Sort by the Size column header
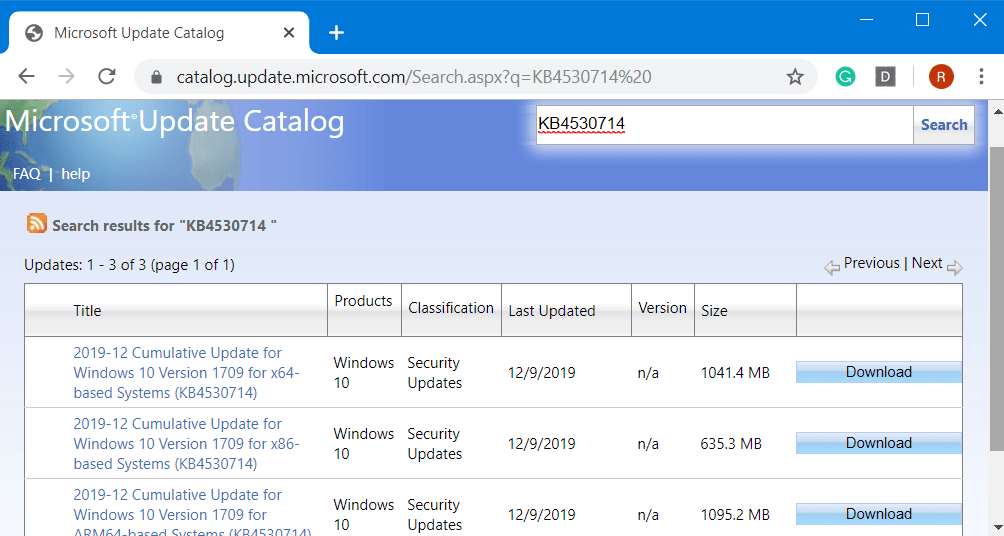Screen dimensions: 1004x536 (714, 311)
